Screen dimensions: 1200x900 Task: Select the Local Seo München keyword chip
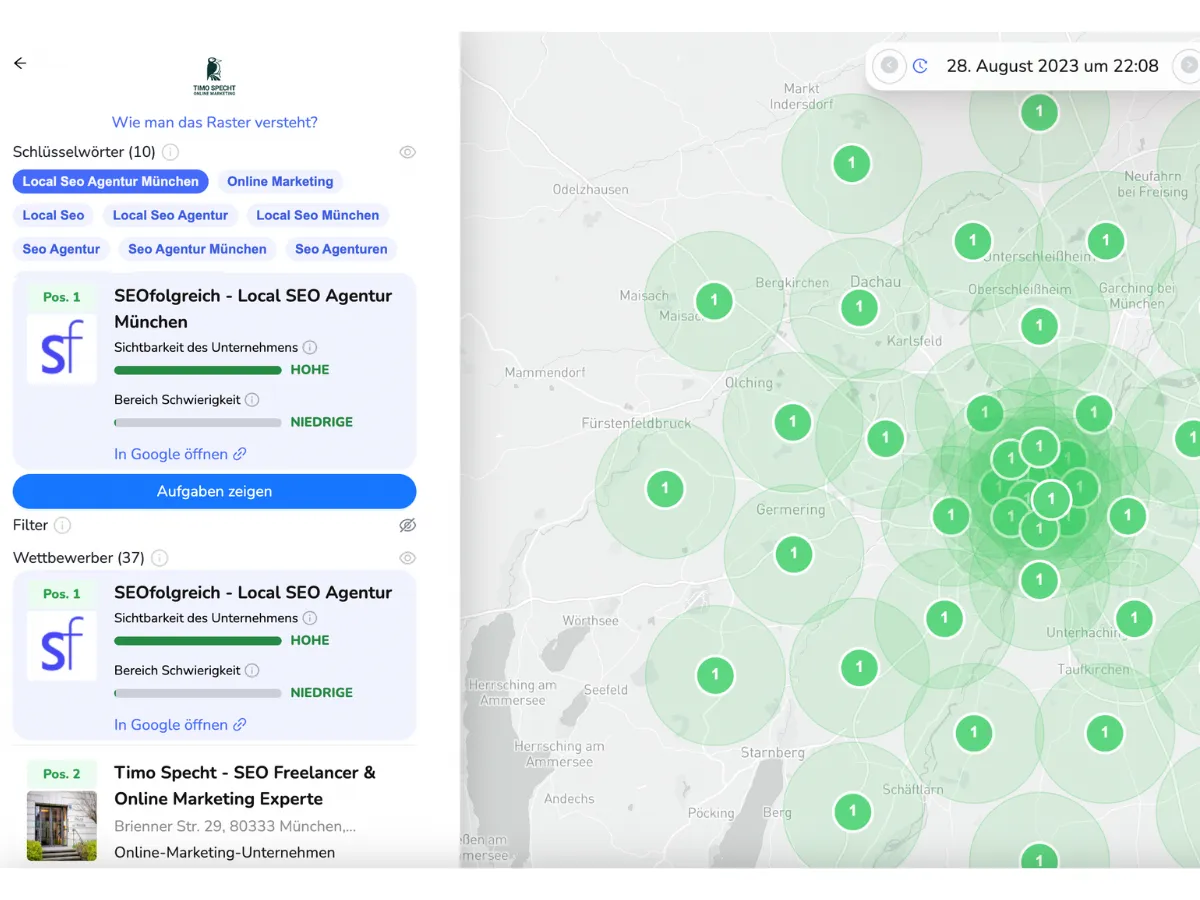(317, 215)
